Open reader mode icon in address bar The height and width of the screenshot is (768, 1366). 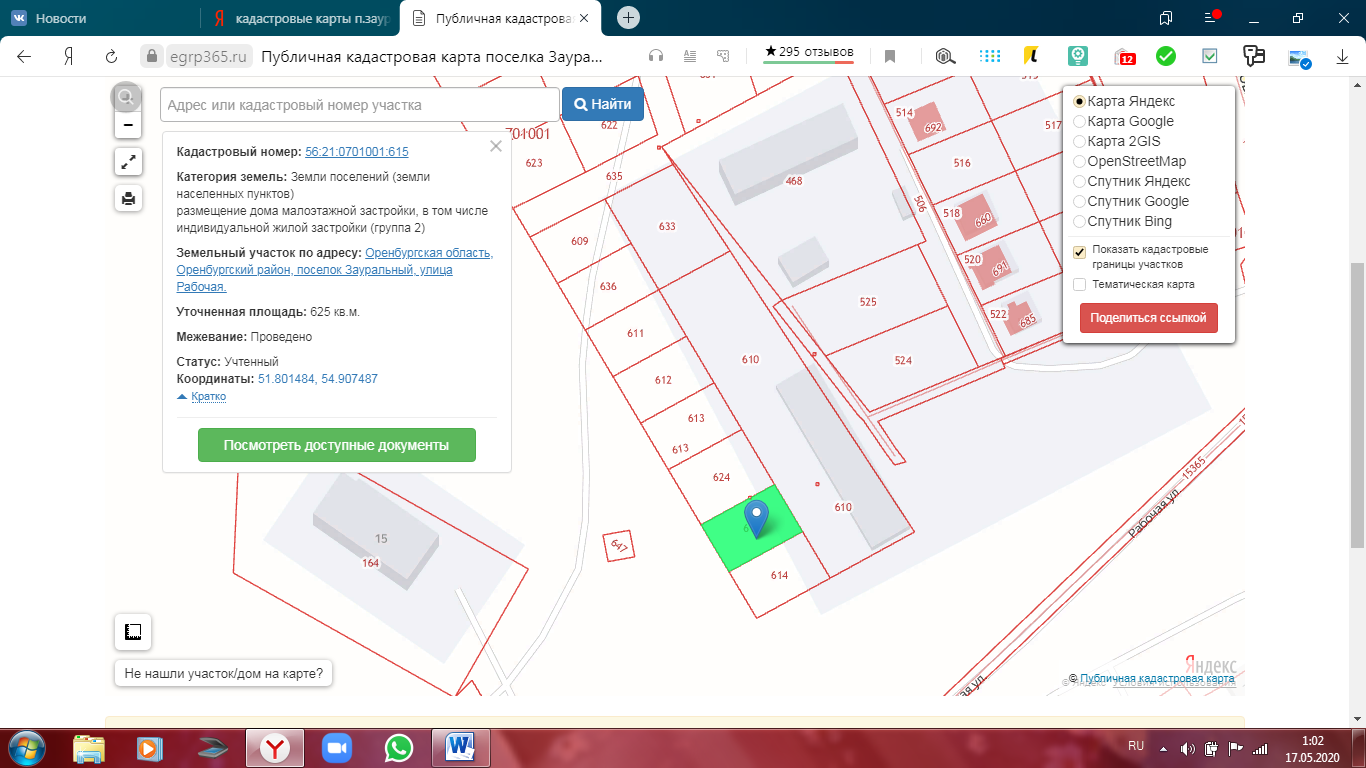[x=689, y=56]
